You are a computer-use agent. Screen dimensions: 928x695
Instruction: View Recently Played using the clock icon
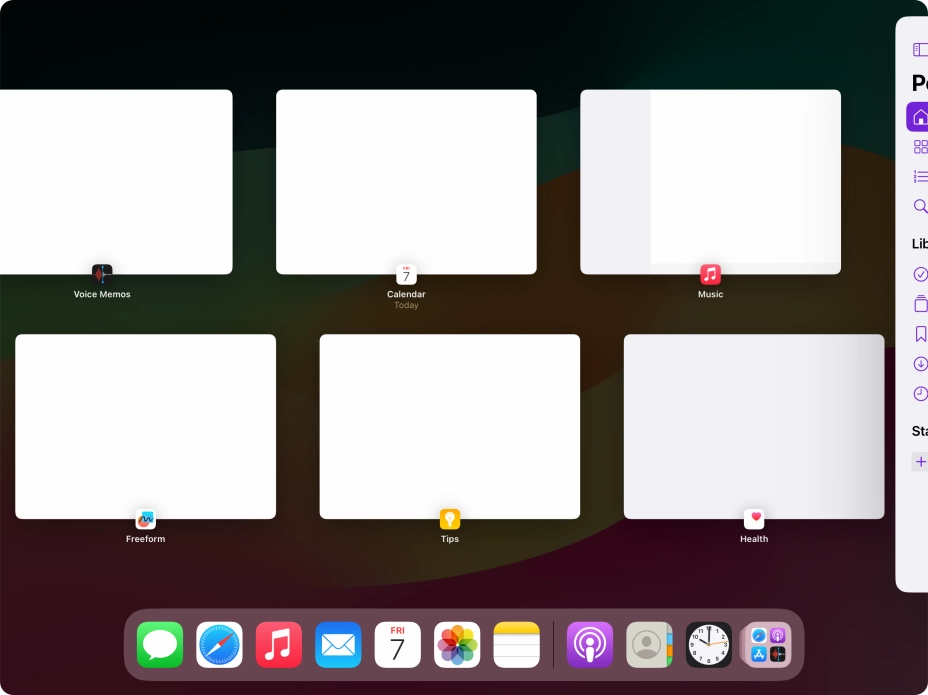tap(919, 393)
